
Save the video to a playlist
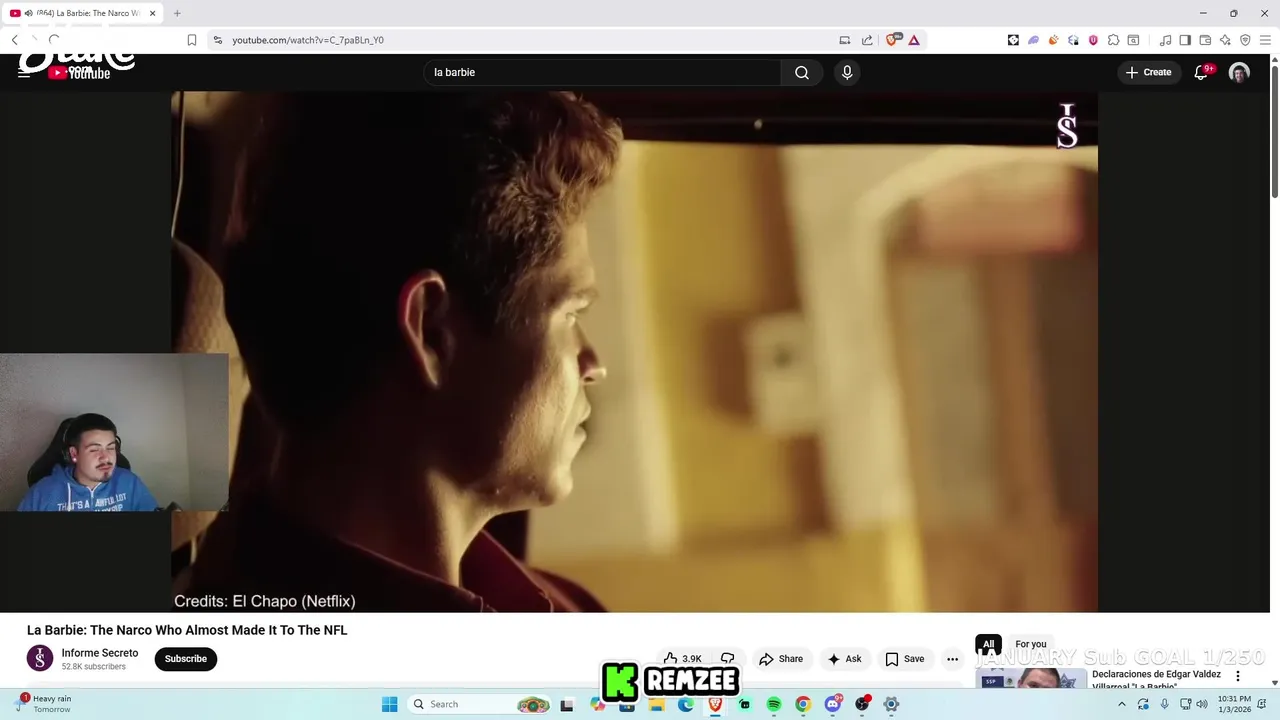tap(905, 659)
